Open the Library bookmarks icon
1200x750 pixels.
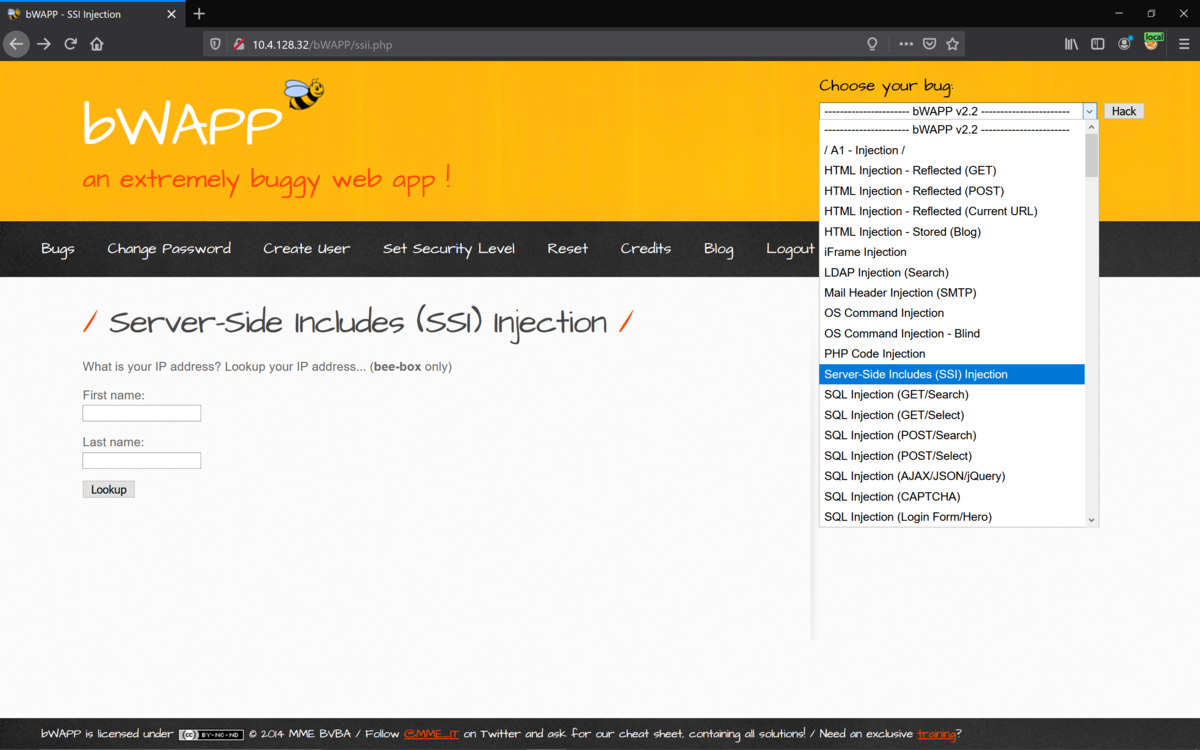pos(1071,44)
